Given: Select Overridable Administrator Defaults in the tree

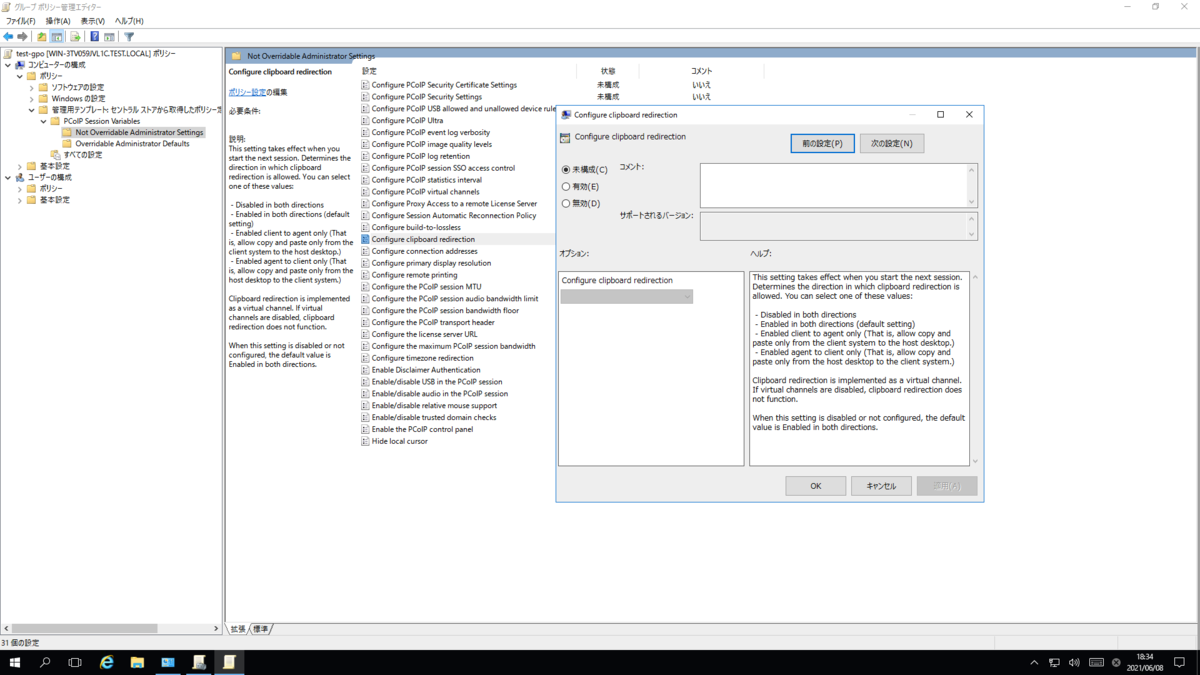Looking at the screenshot, I should [x=132, y=144].
